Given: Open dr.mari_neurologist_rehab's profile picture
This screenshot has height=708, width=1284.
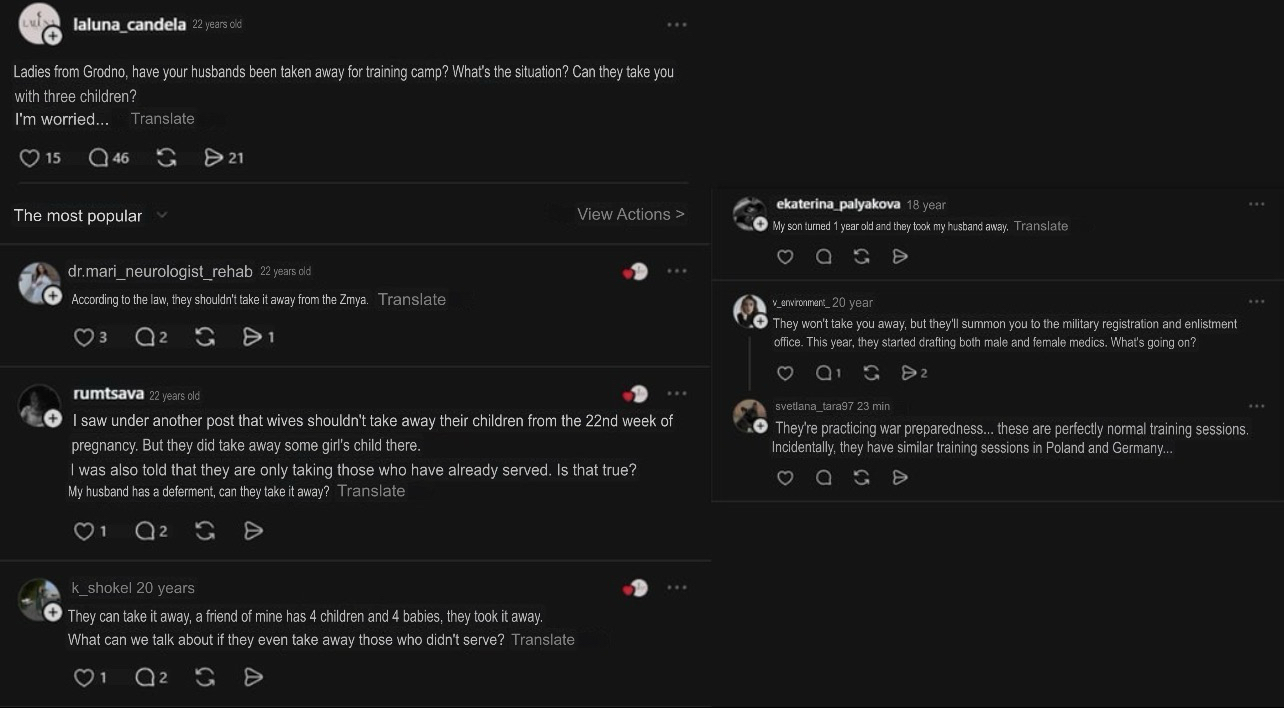Looking at the screenshot, I should (38, 282).
